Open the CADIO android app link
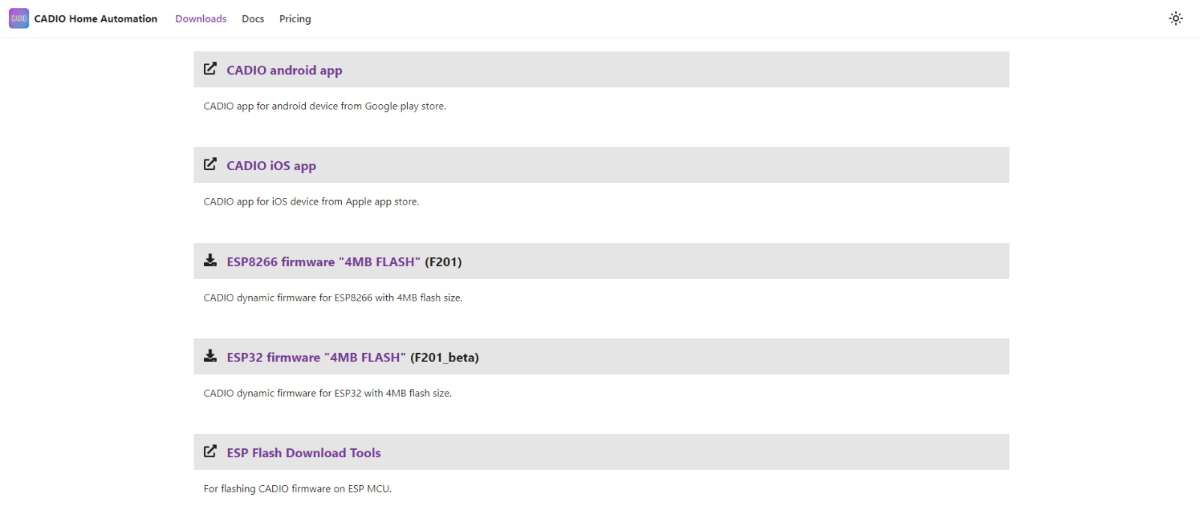 click(284, 70)
